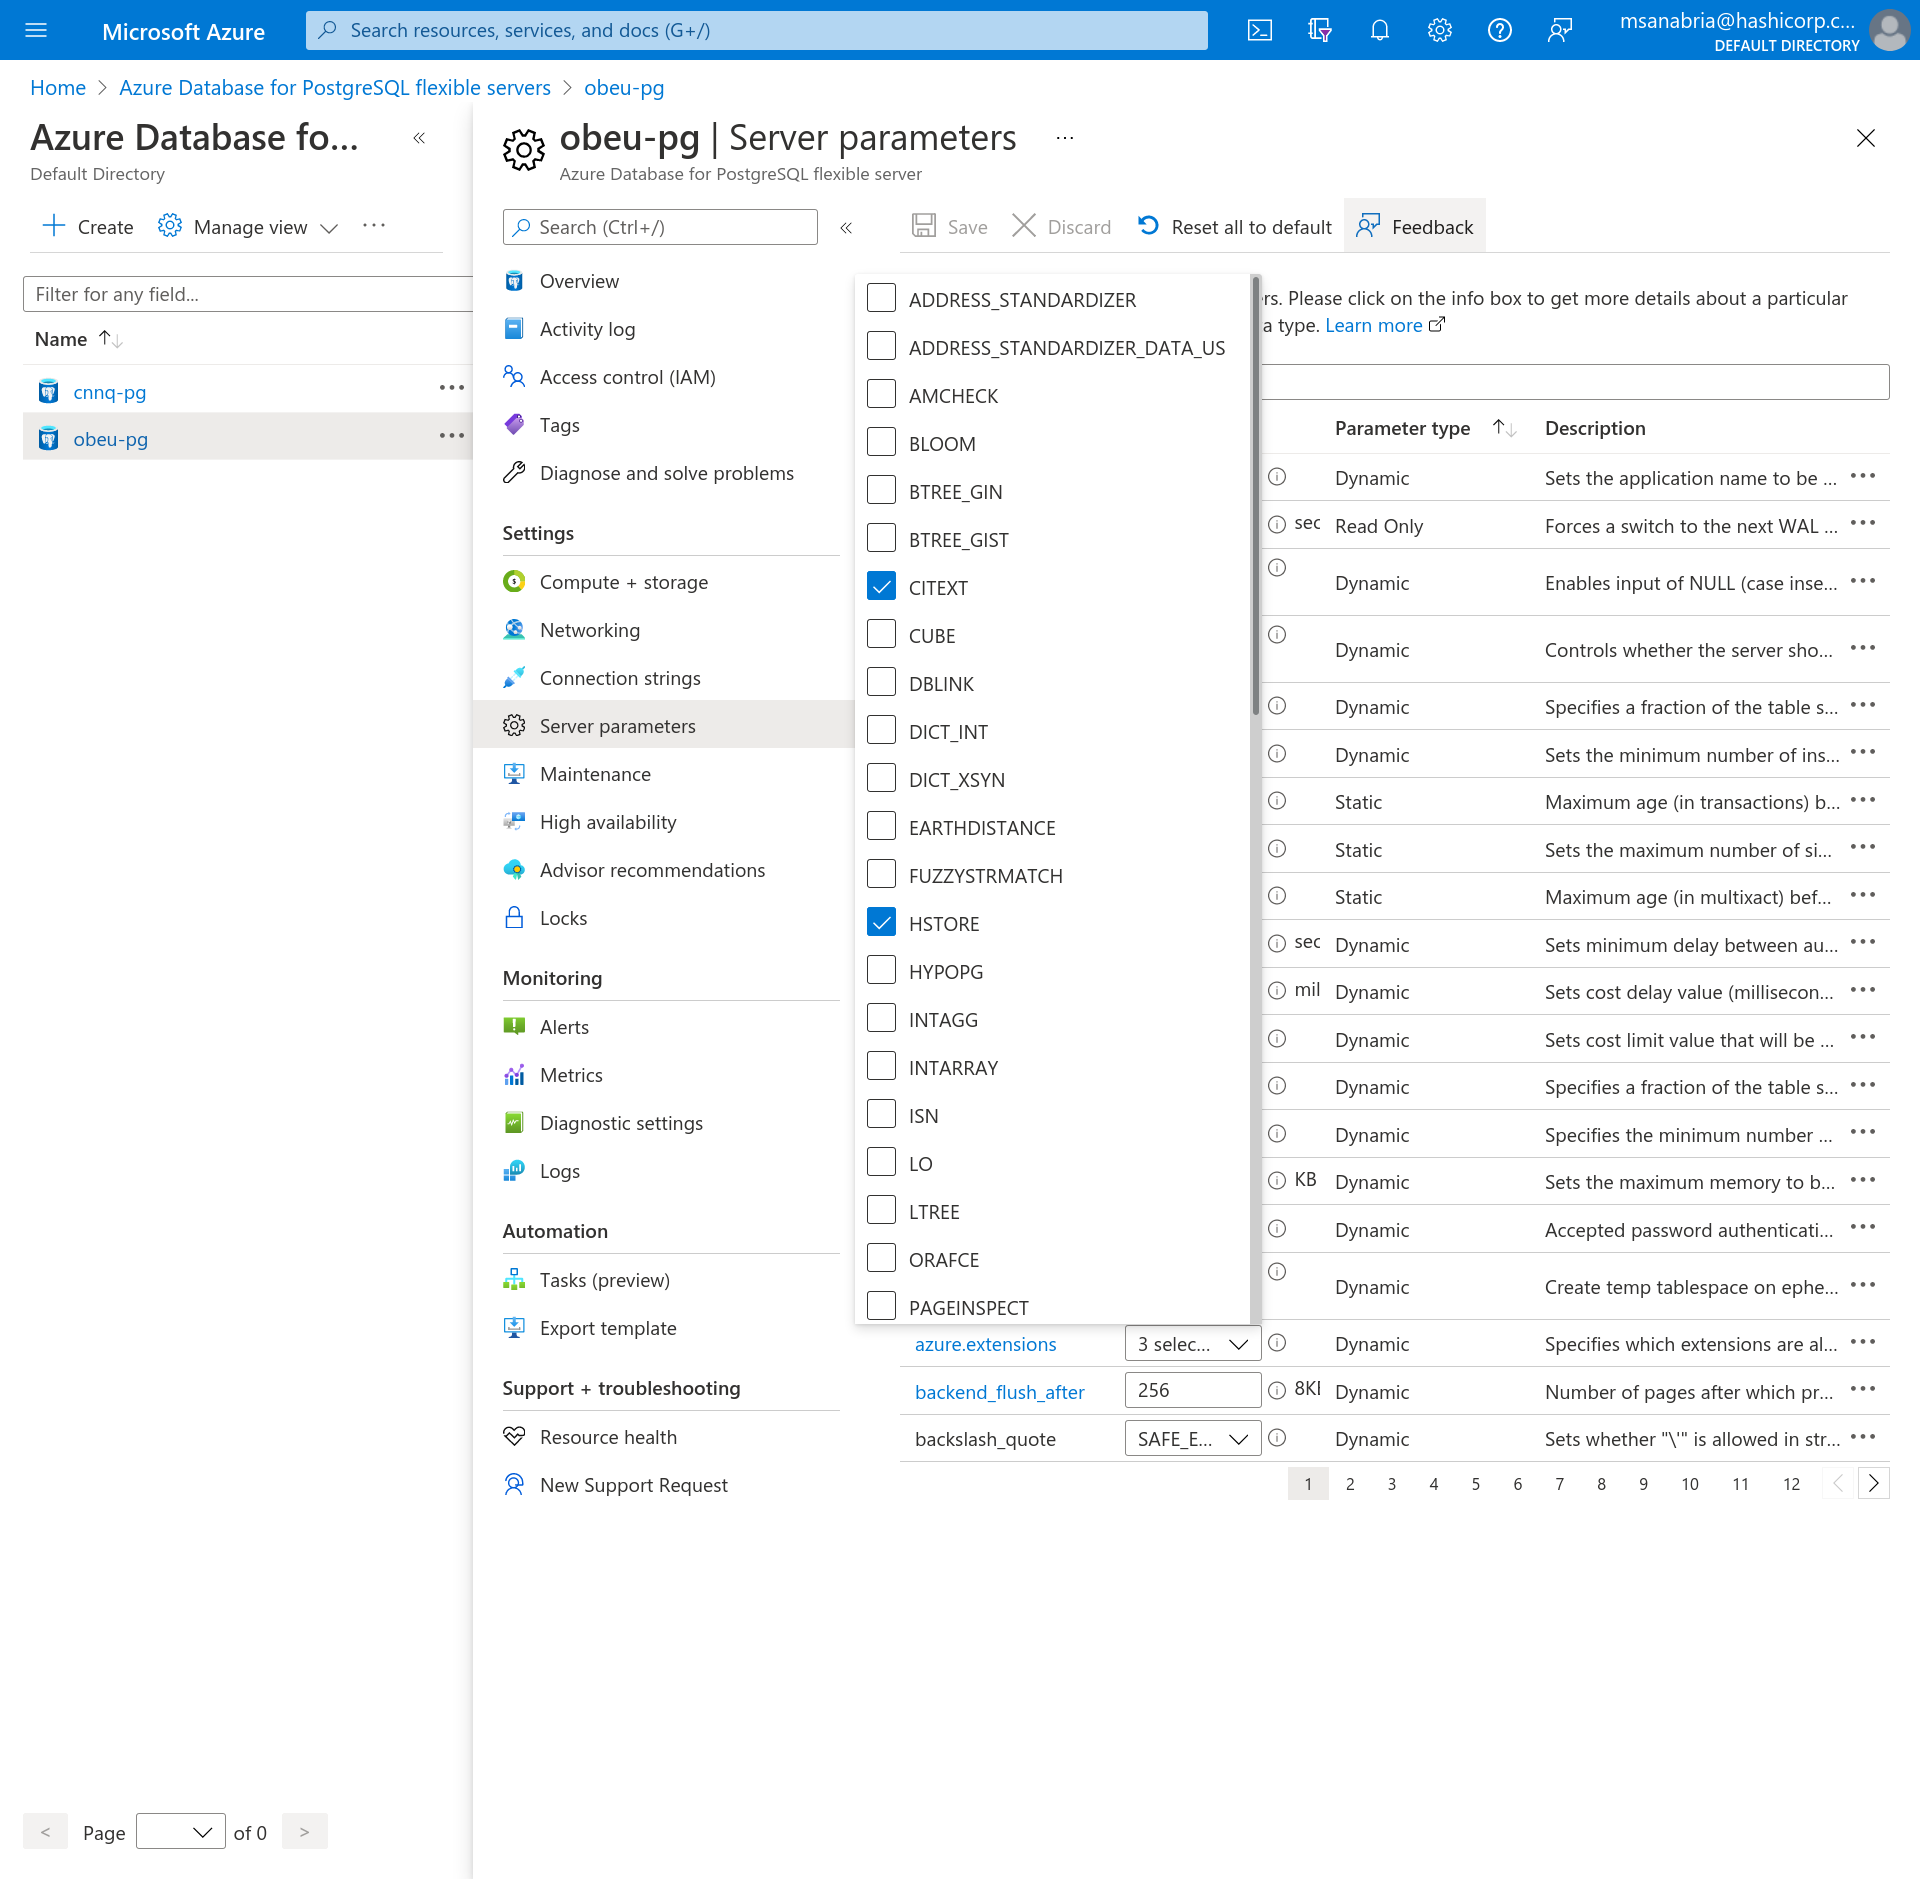1920x1879 pixels.
Task: Go to page 2 of parameters
Action: (1350, 1484)
